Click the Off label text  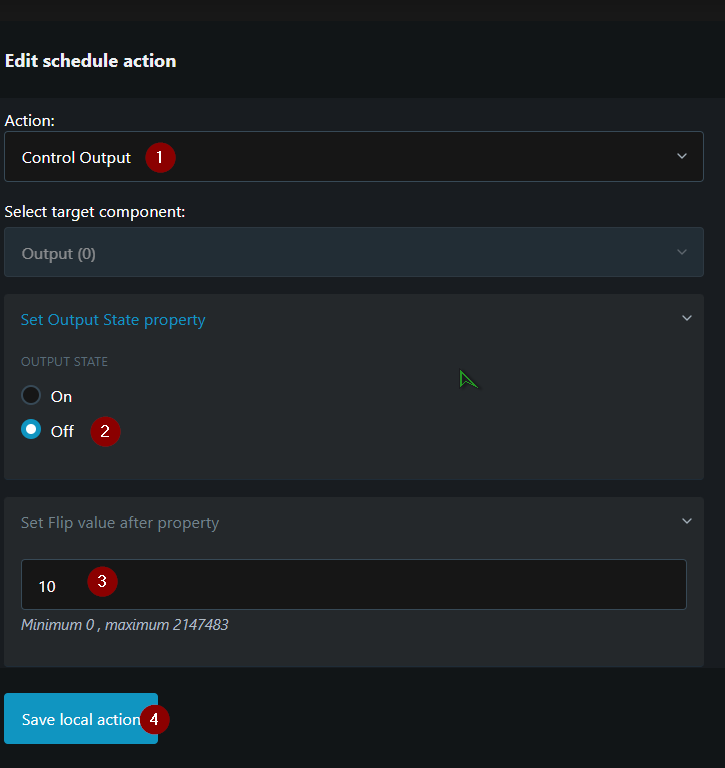click(x=62, y=432)
